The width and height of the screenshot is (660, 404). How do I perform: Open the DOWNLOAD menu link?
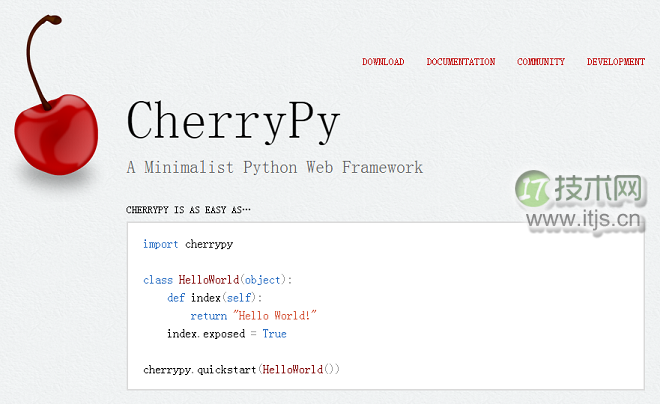tap(383, 62)
